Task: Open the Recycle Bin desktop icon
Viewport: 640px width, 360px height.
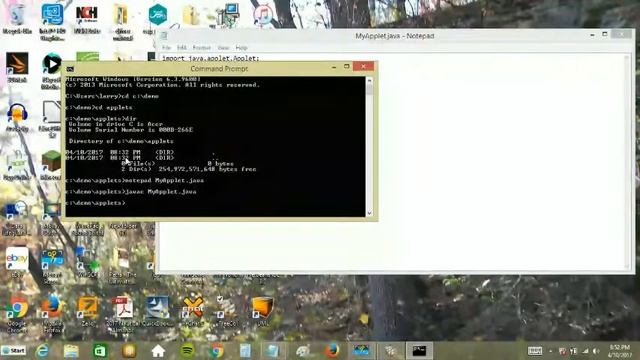Action: 17,16
